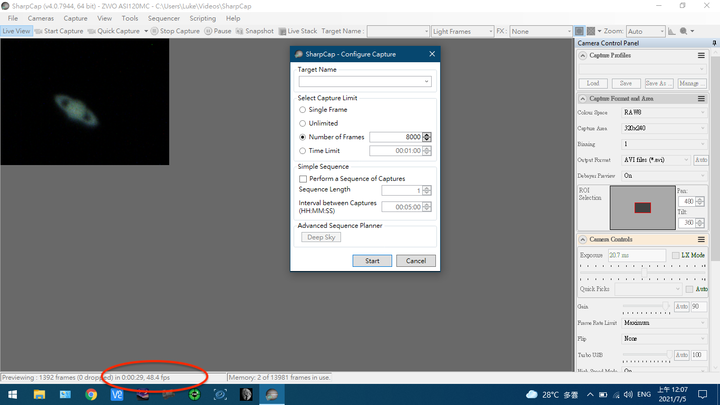Collapse the Capture Profiles section
The width and height of the screenshot is (720, 405).
583,56
